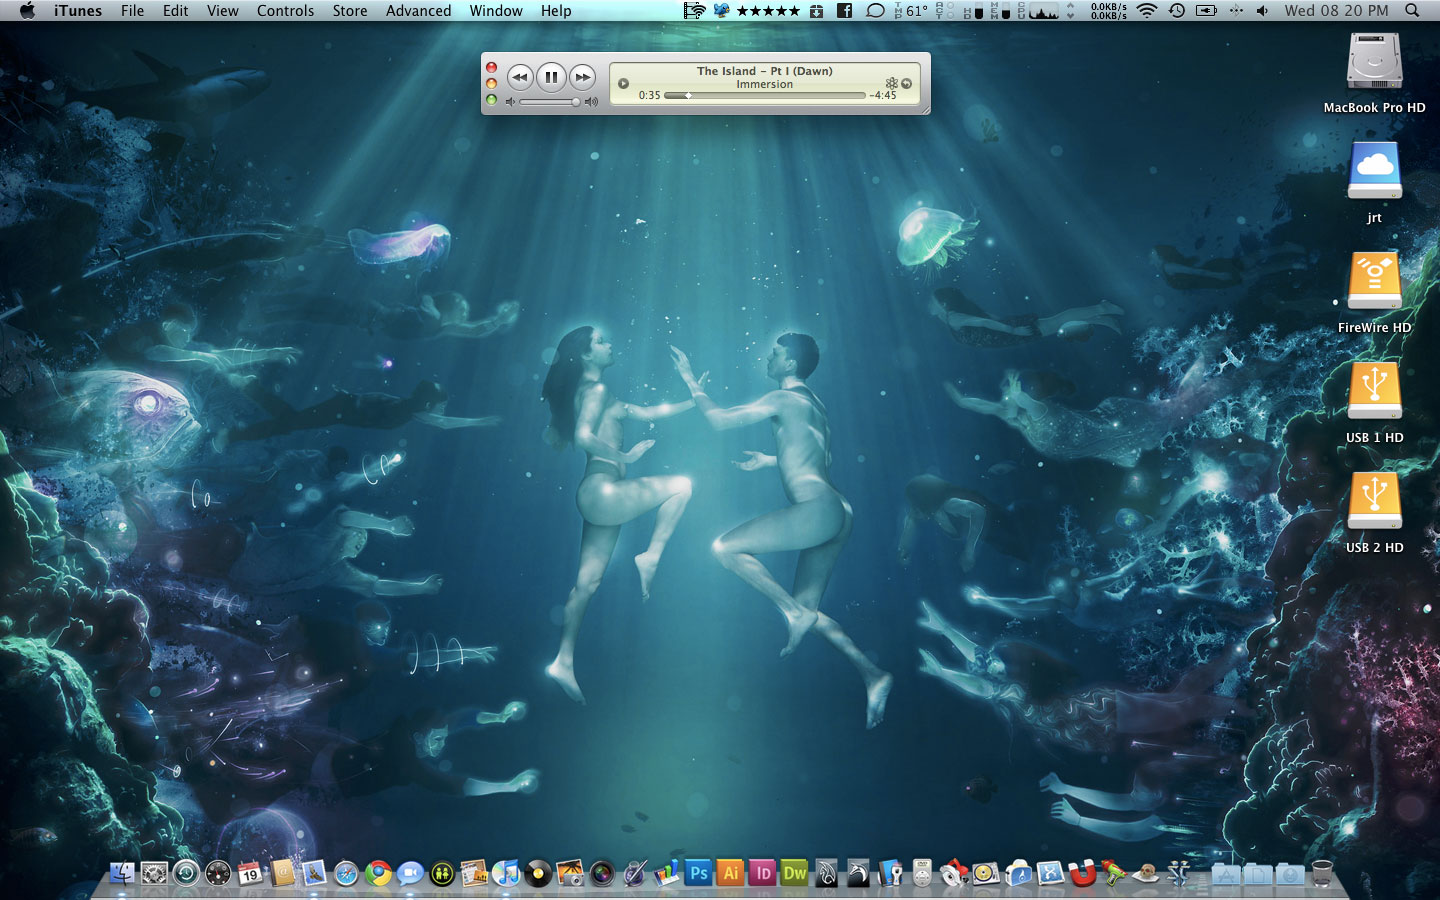Launch Dreamweaver from the Dock

coord(794,873)
